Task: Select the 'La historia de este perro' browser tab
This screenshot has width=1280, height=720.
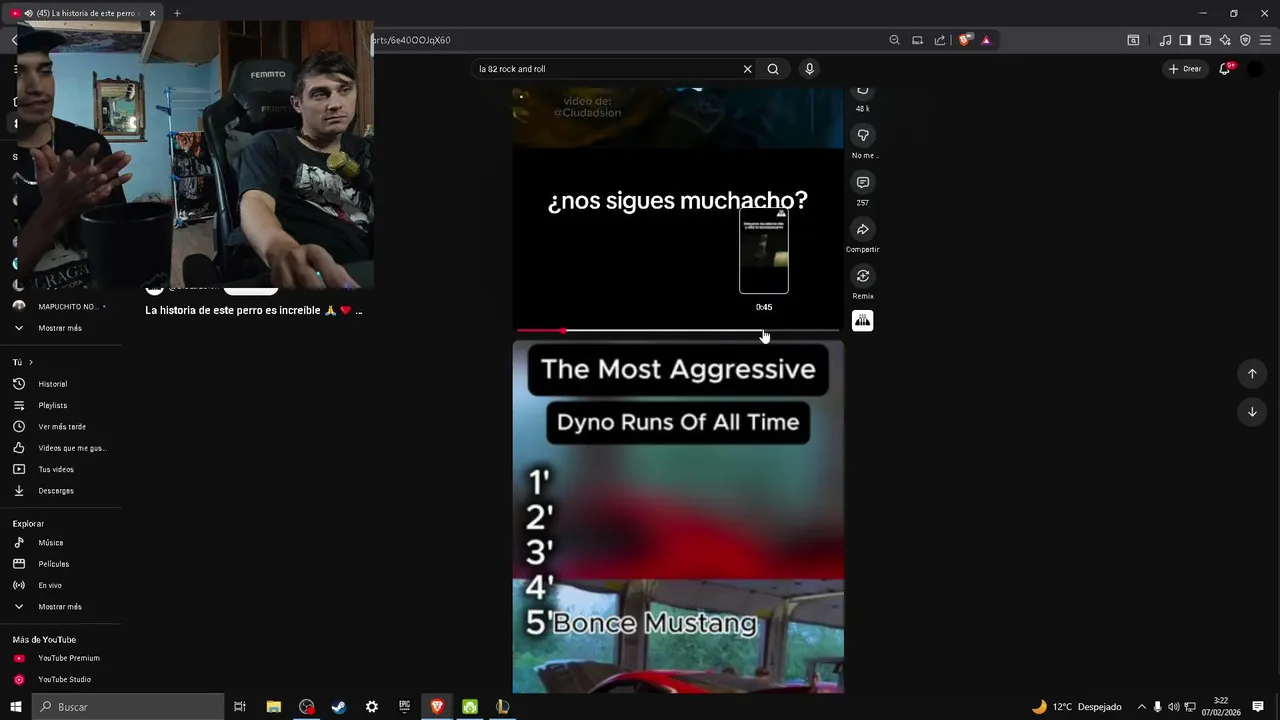Action: [85, 13]
